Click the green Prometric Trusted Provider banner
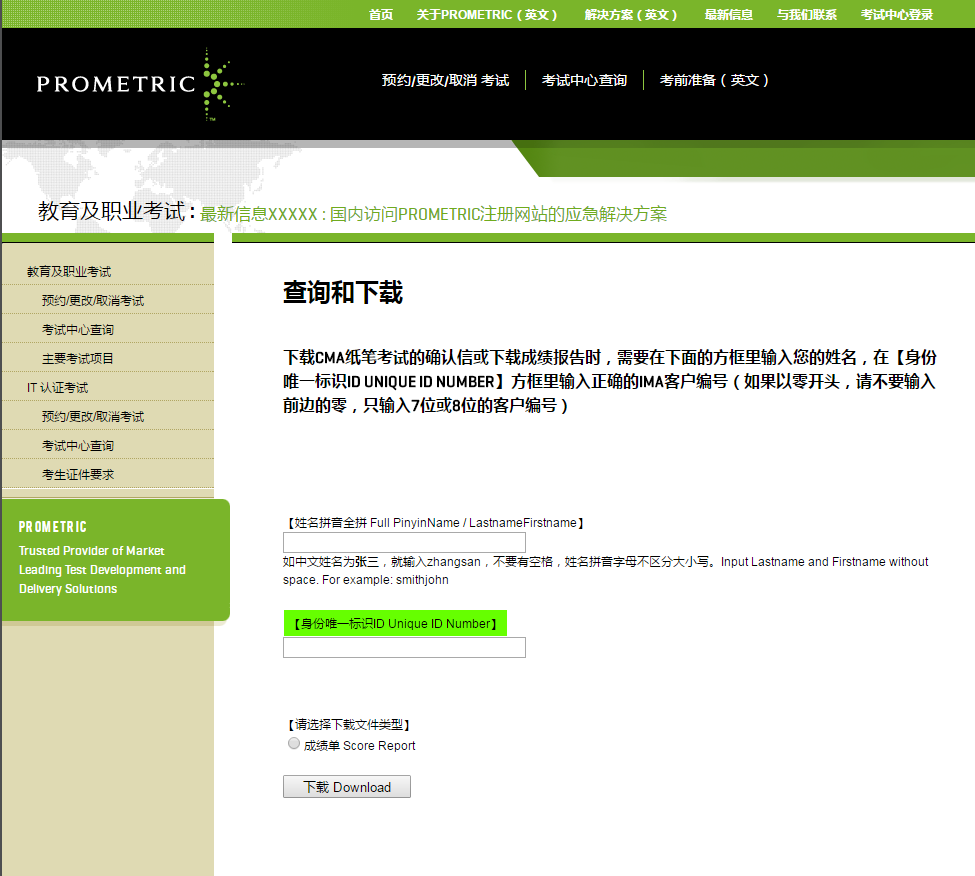This screenshot has height=876, width=975. 115,560
